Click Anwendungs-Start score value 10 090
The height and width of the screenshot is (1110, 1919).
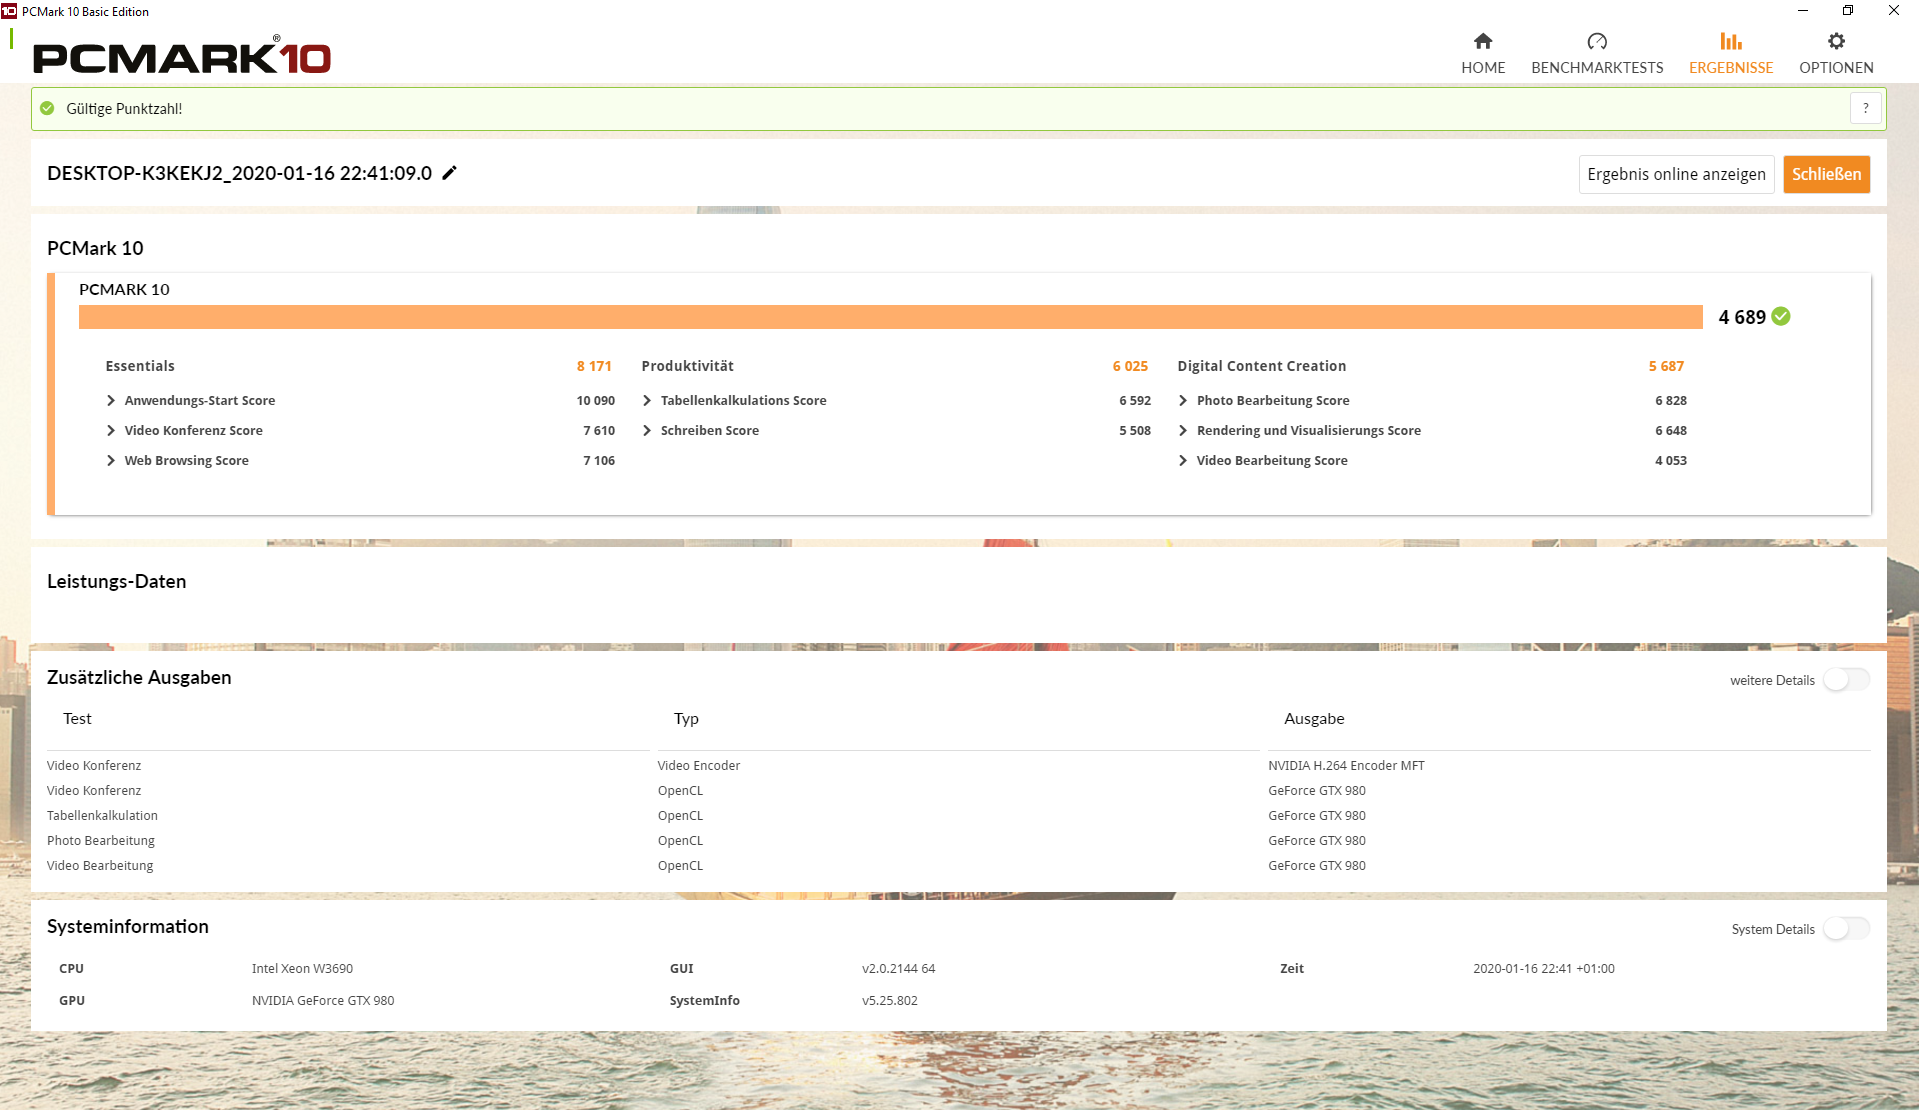(596, 400)
